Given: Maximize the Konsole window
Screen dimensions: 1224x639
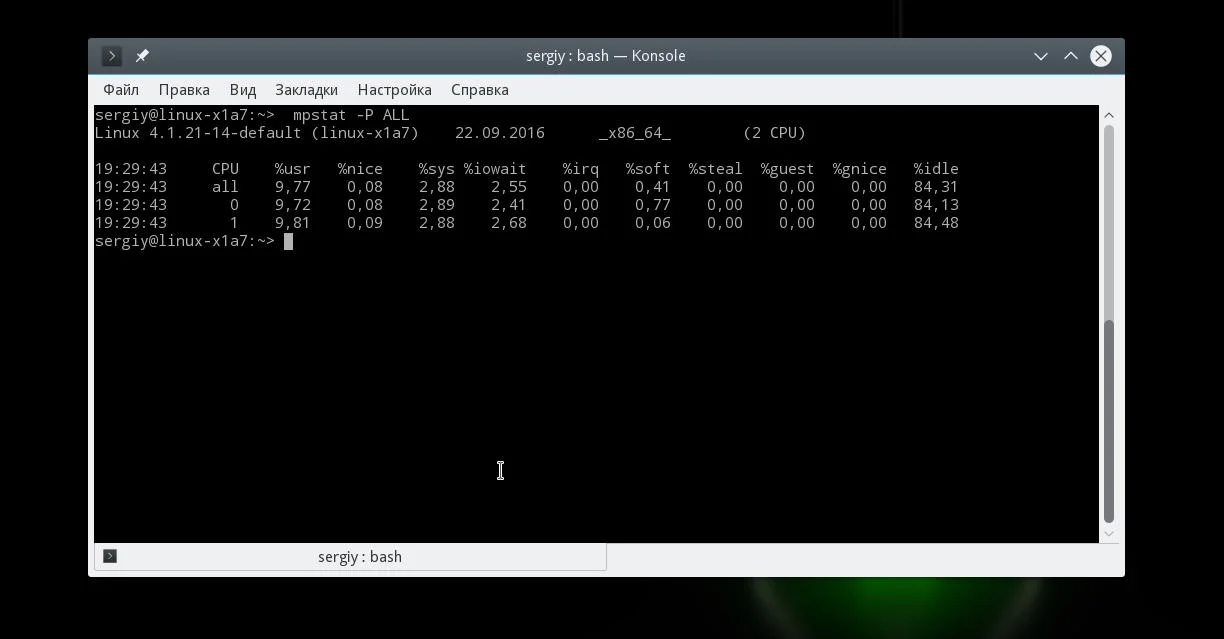Looking at the screenshot, I should pyautogui.click(x=1070, y=56).
